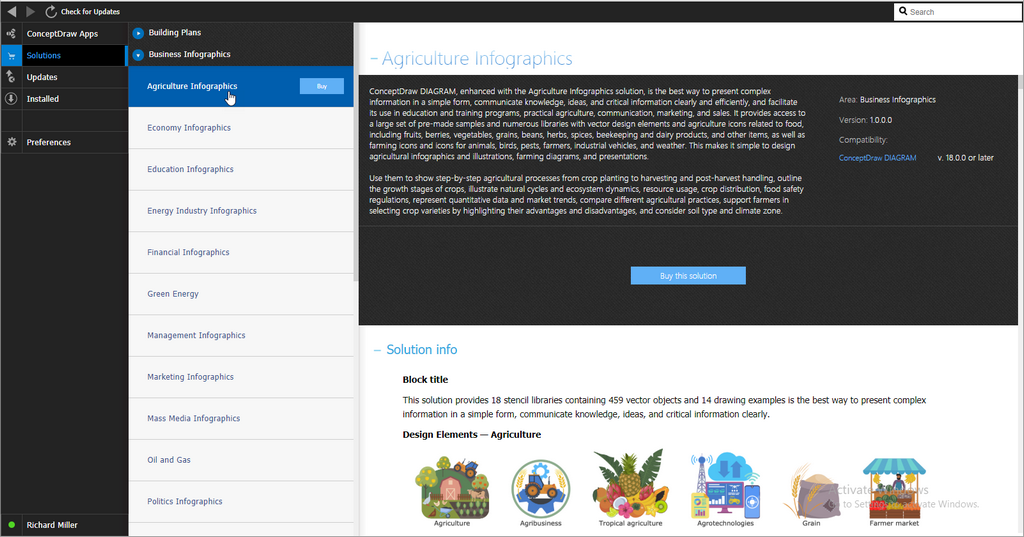Open the Farmer market stall icon
Image resolution: width=1024 pixels, height=537 pixels.
[894, 488]
